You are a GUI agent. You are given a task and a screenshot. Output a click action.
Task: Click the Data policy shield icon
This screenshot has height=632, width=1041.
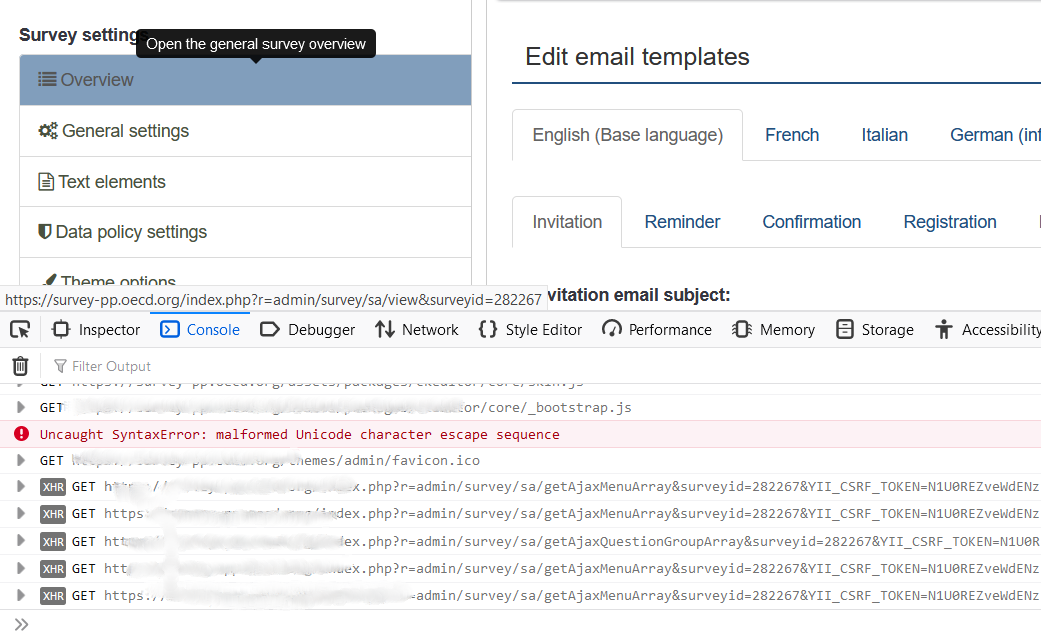coord(44,232)
